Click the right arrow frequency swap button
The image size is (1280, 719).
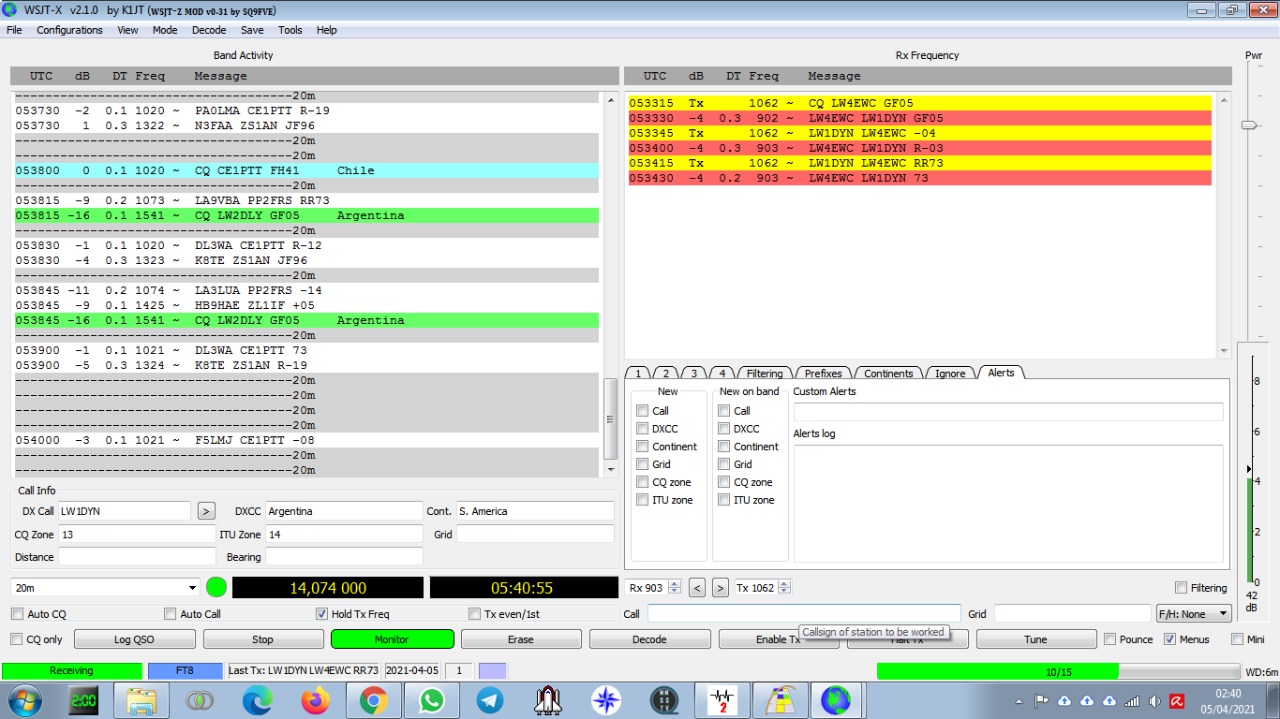720,588
